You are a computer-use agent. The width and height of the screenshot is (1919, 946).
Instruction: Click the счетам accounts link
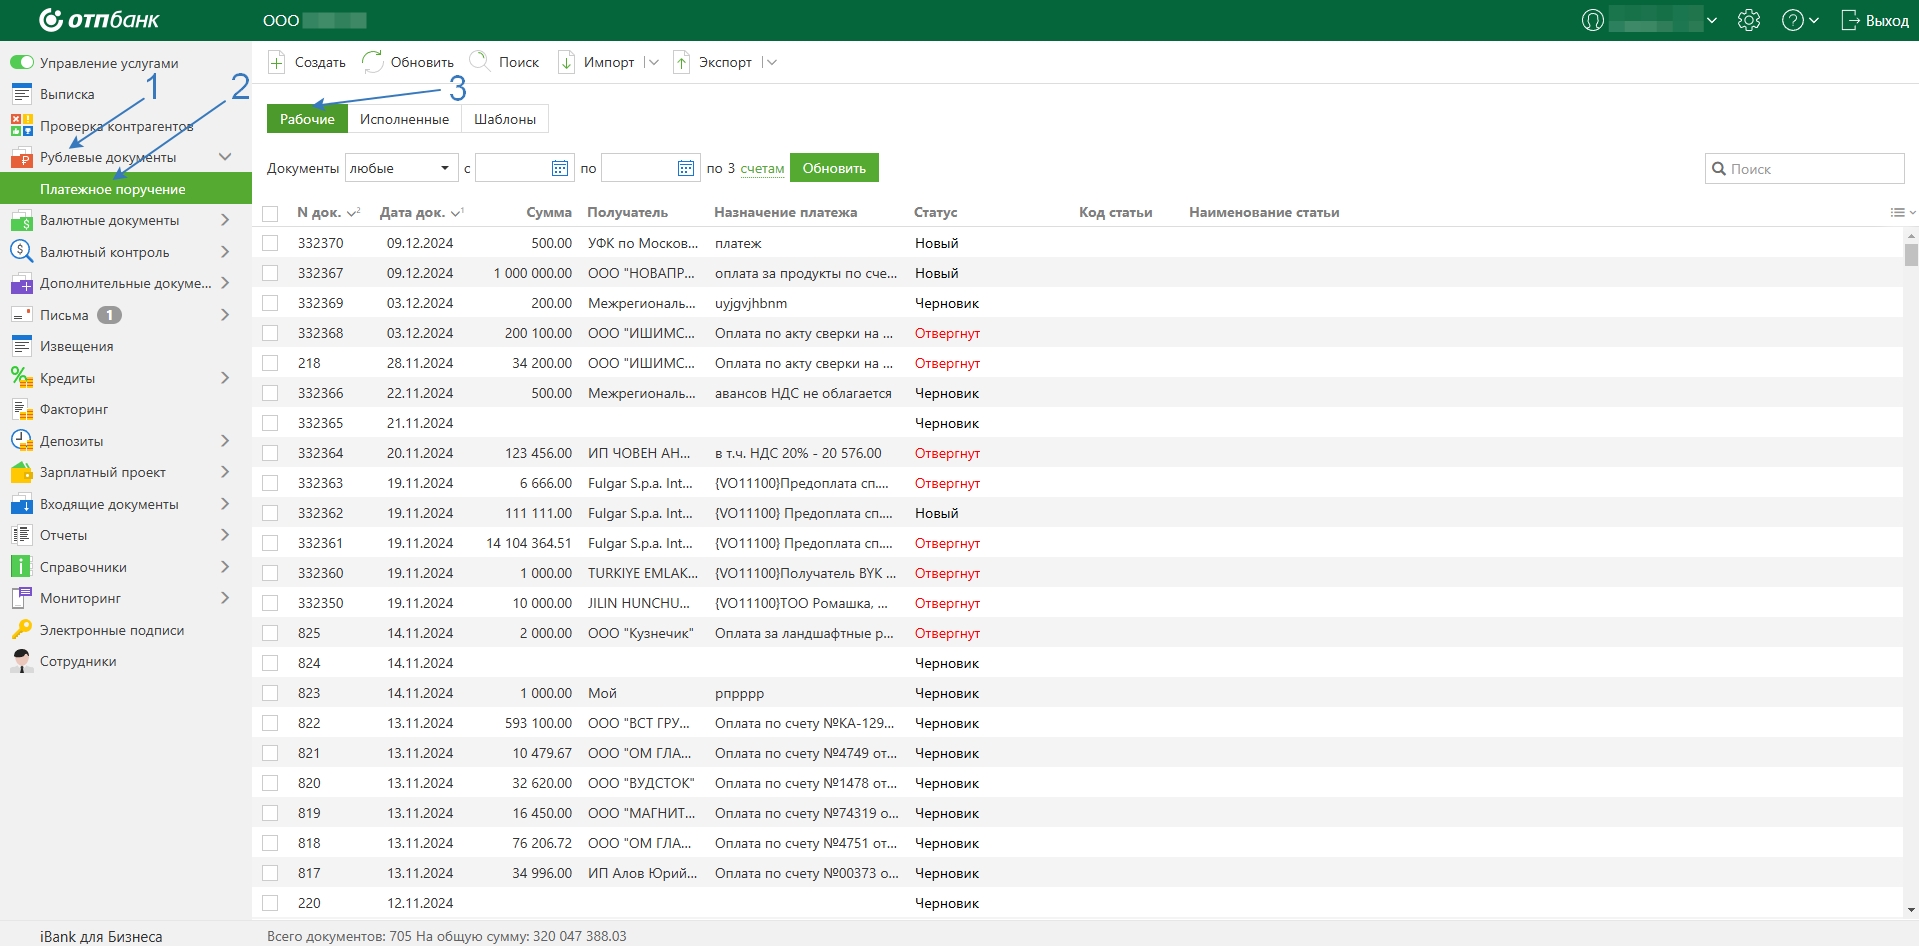[x=762, y=168]
